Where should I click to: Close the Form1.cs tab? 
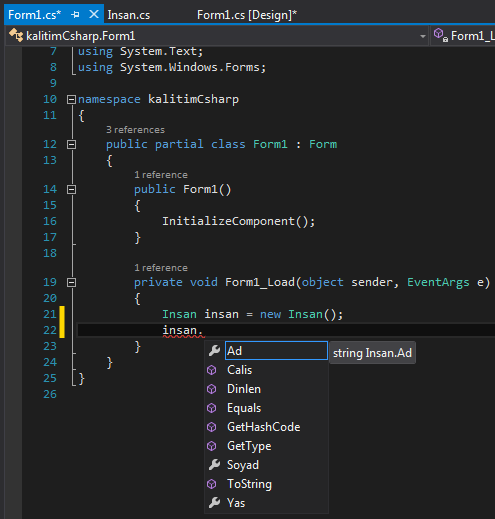[x=94, y=14]
